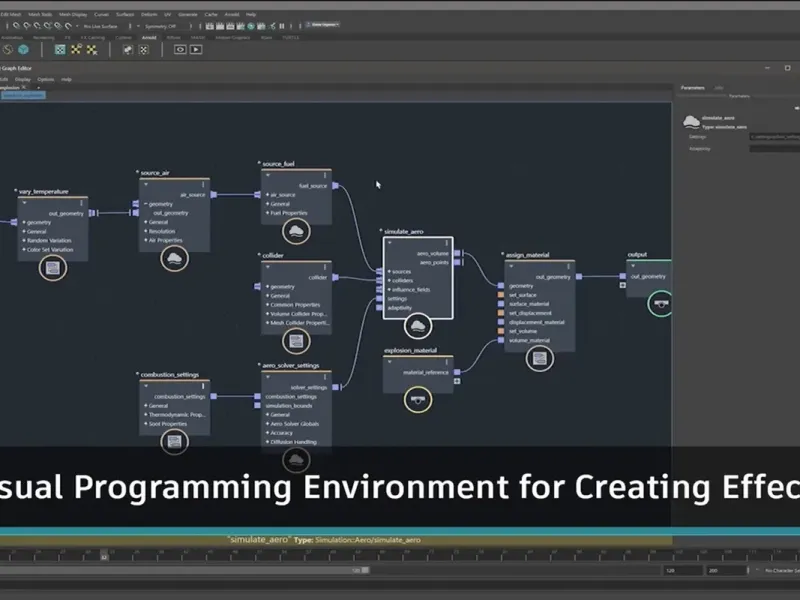Click the icon below vary_temperature node

[53, 267]
